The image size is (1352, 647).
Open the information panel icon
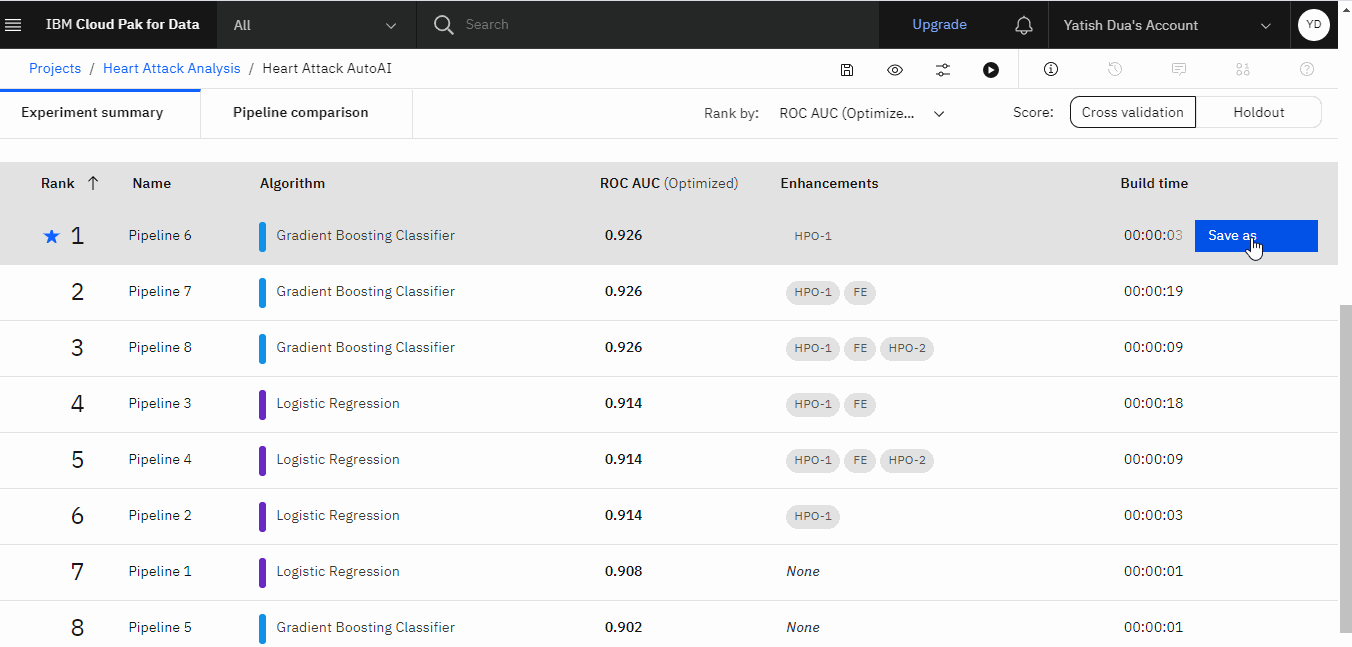(1051, 70)
